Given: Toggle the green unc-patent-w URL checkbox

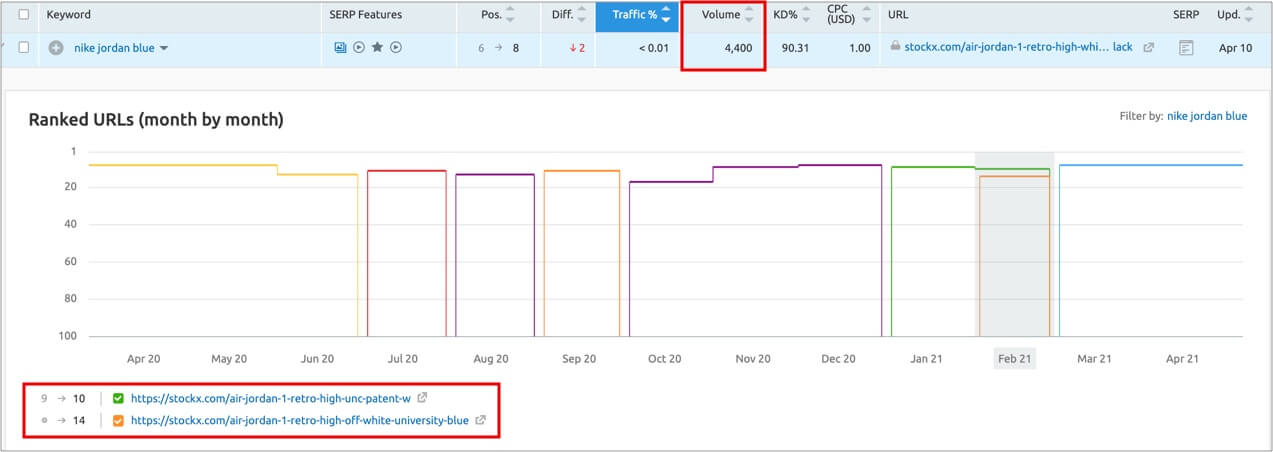Looking at the screenshot, I should 118,398.
